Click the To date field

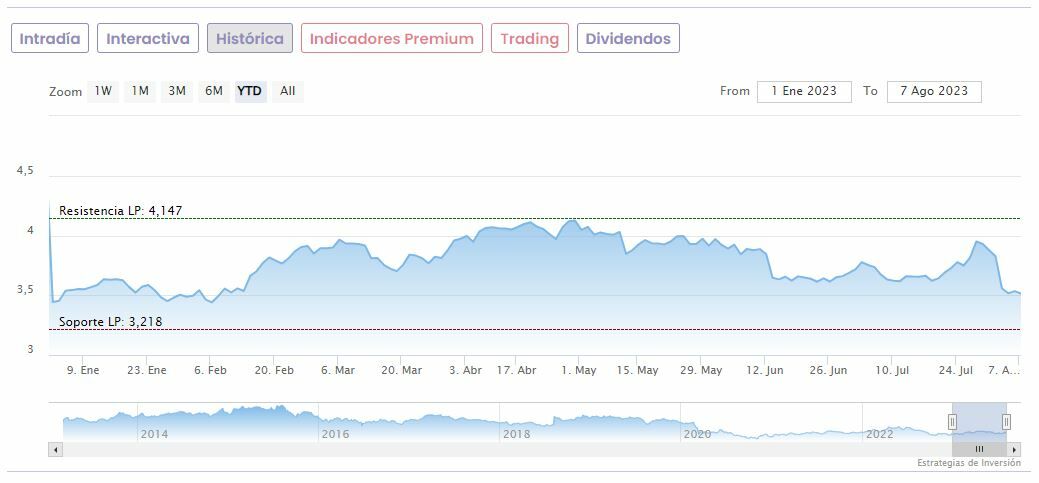(934, 91)
